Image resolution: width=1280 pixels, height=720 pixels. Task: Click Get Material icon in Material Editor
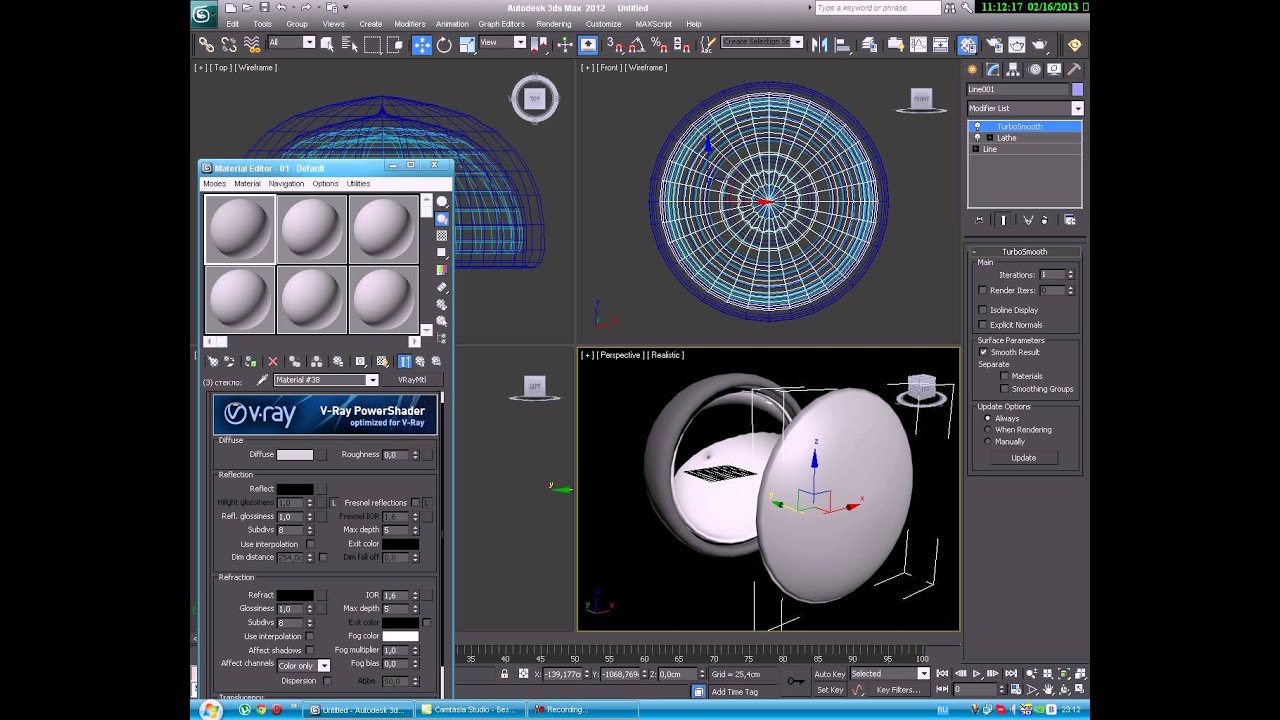213,362
